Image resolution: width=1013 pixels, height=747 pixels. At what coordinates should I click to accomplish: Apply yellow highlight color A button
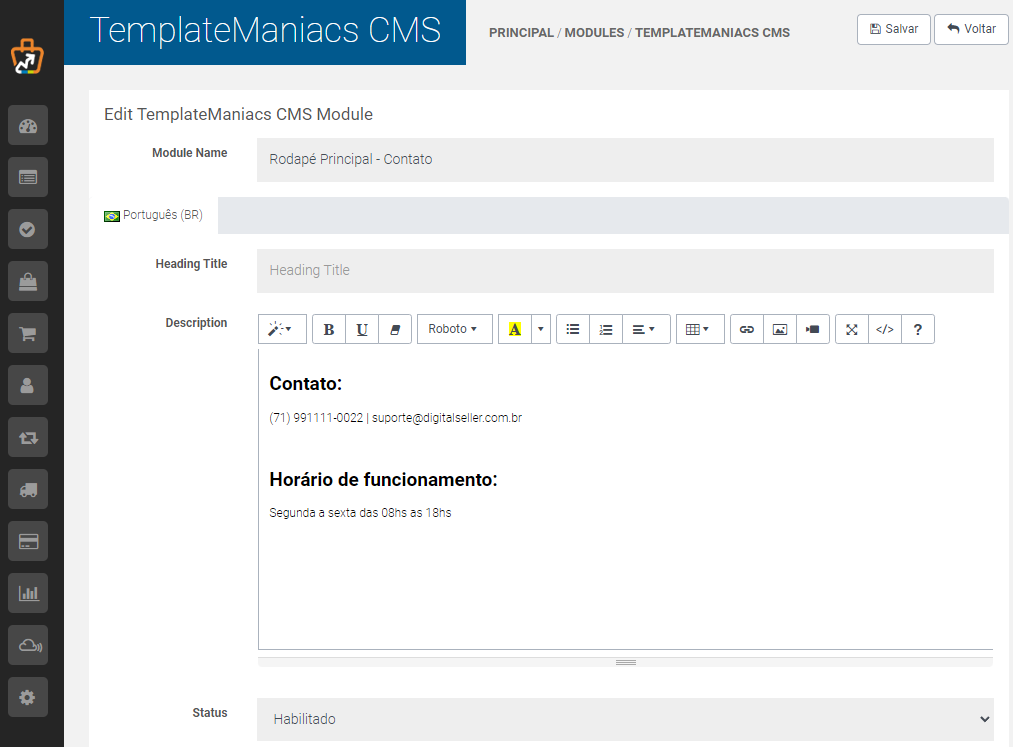[x=515, y=330]
